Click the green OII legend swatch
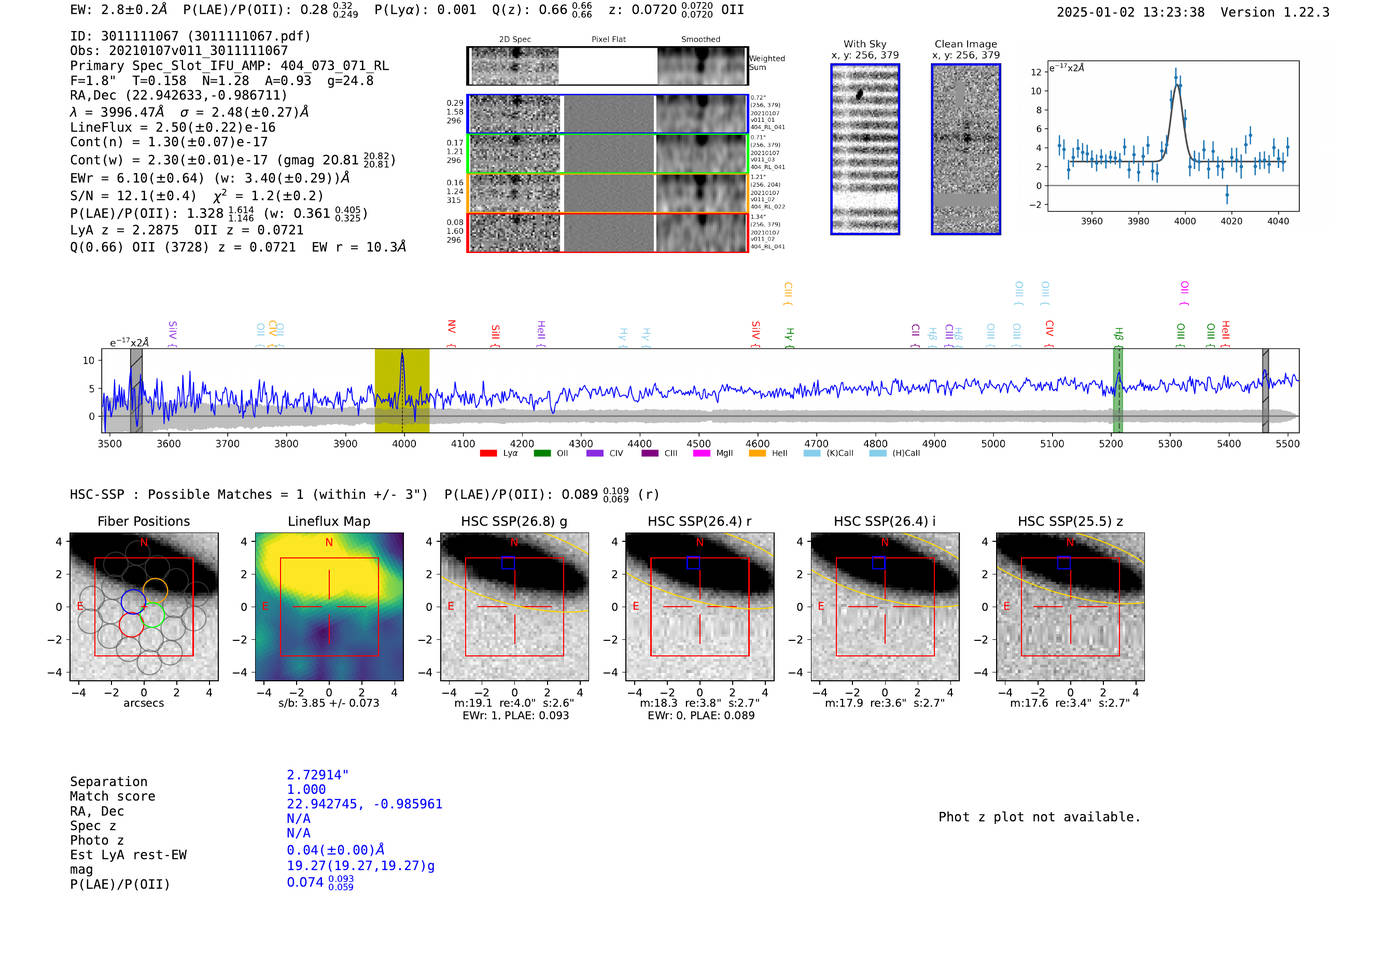1400x953 pixels. click(x=542, y=454)
